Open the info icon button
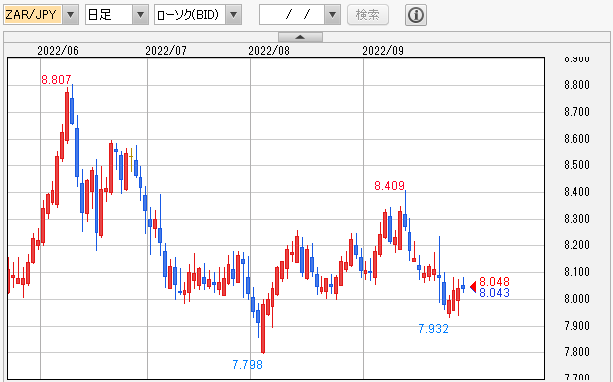 (x=416, y=15)
